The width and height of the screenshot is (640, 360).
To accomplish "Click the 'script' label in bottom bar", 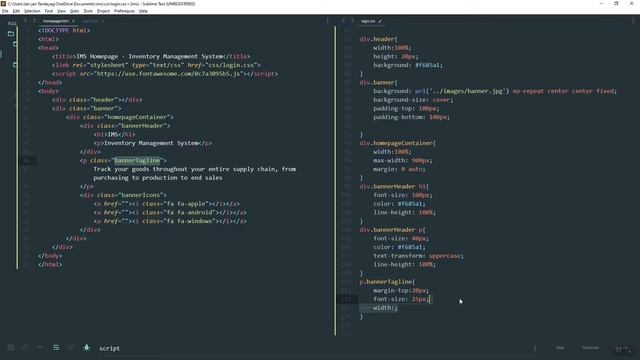I will [109, 348].
